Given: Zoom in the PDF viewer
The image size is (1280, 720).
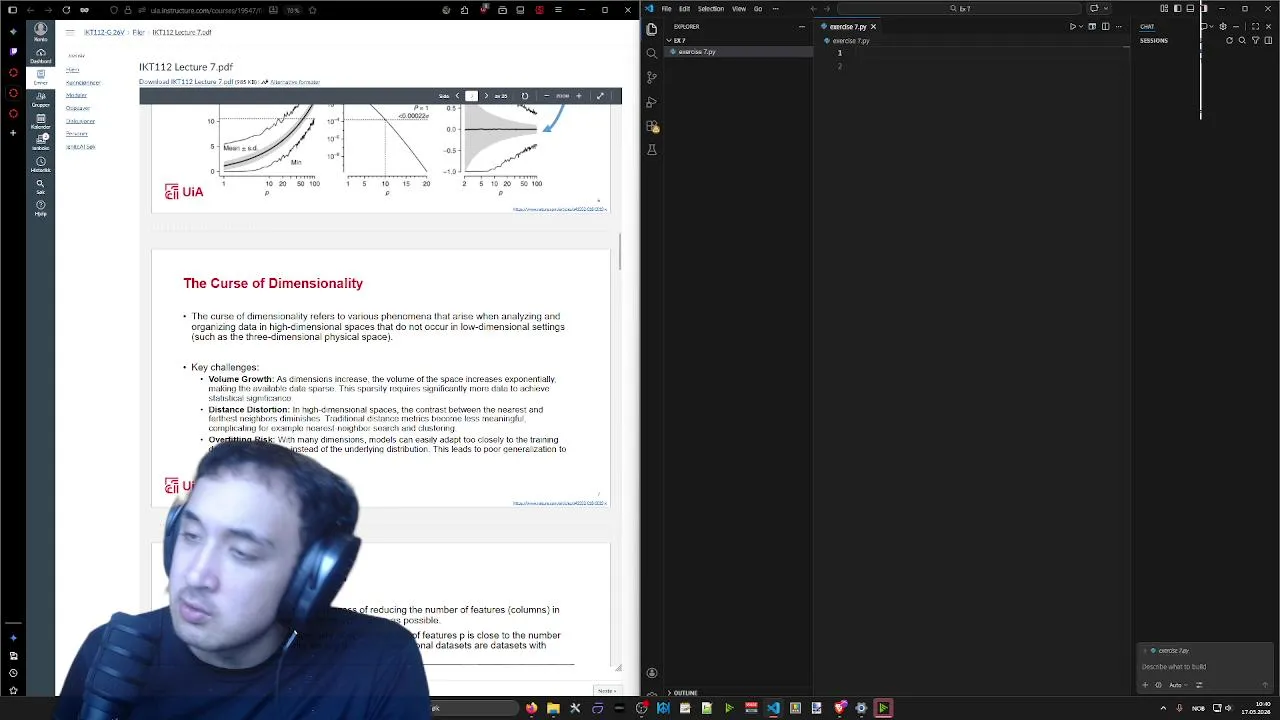Looking at the screenshot, I should 579,96.
